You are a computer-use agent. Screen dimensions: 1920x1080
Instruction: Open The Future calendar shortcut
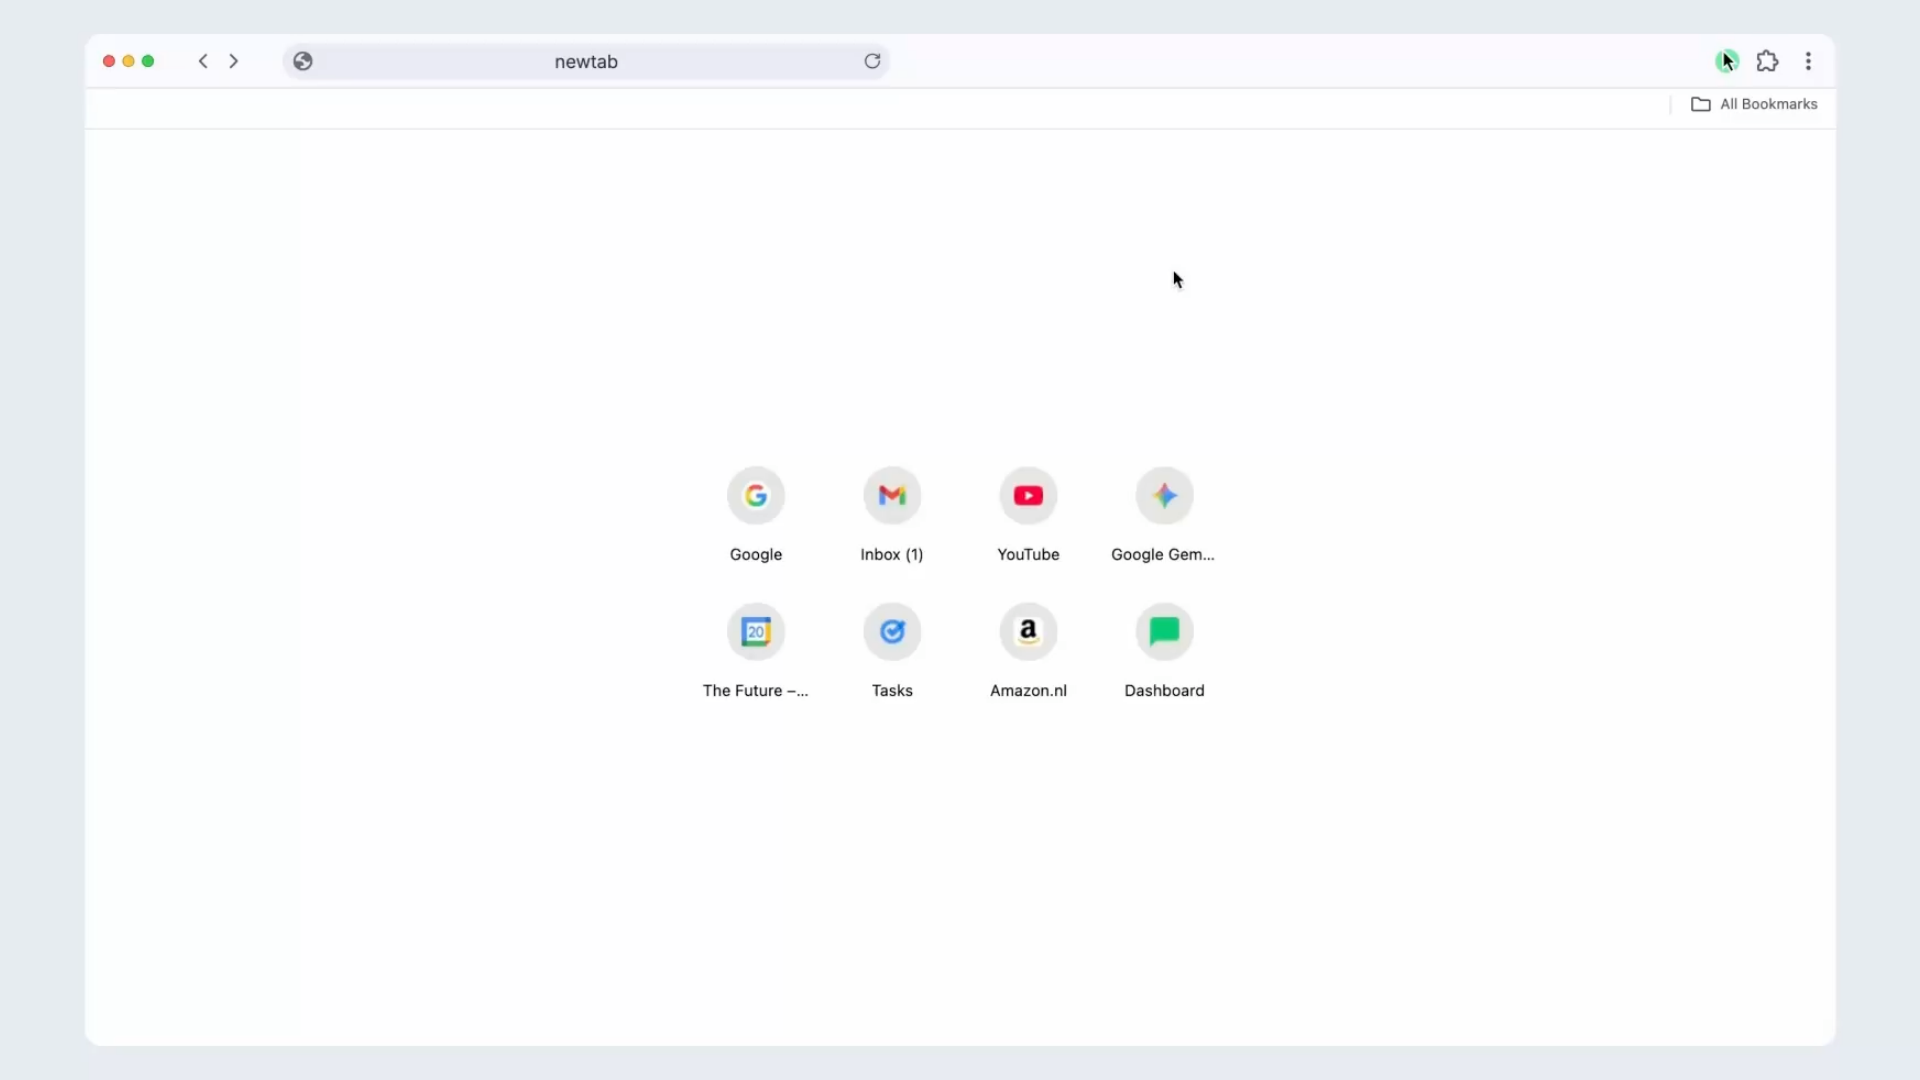(x=756, y=632)
